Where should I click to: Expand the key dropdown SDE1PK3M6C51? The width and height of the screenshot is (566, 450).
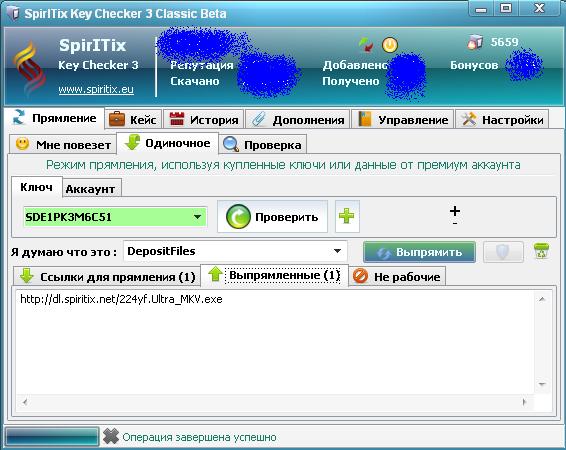pyautogui.click(x=197, y=217)
